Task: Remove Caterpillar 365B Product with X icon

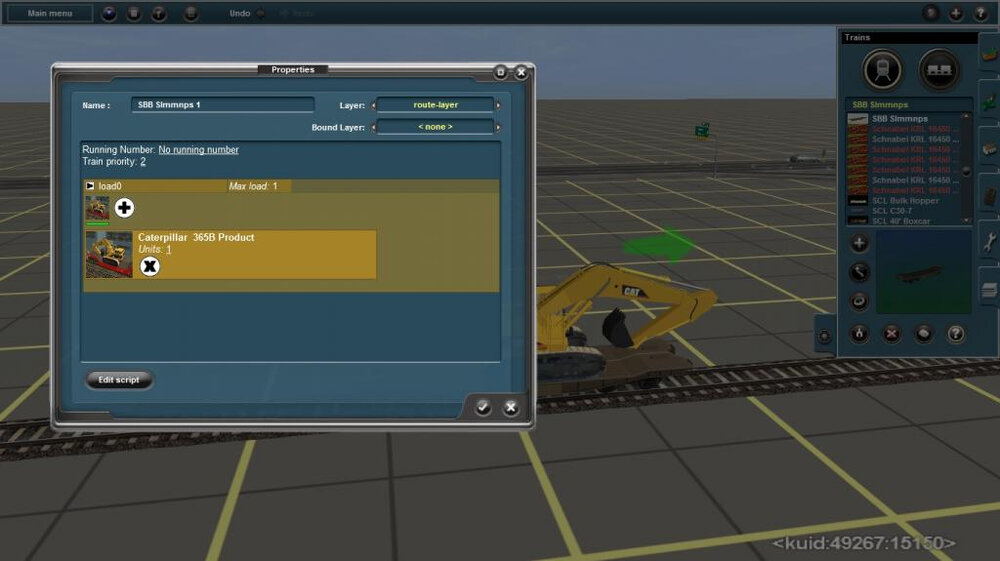Action: [x=150, y=266]
